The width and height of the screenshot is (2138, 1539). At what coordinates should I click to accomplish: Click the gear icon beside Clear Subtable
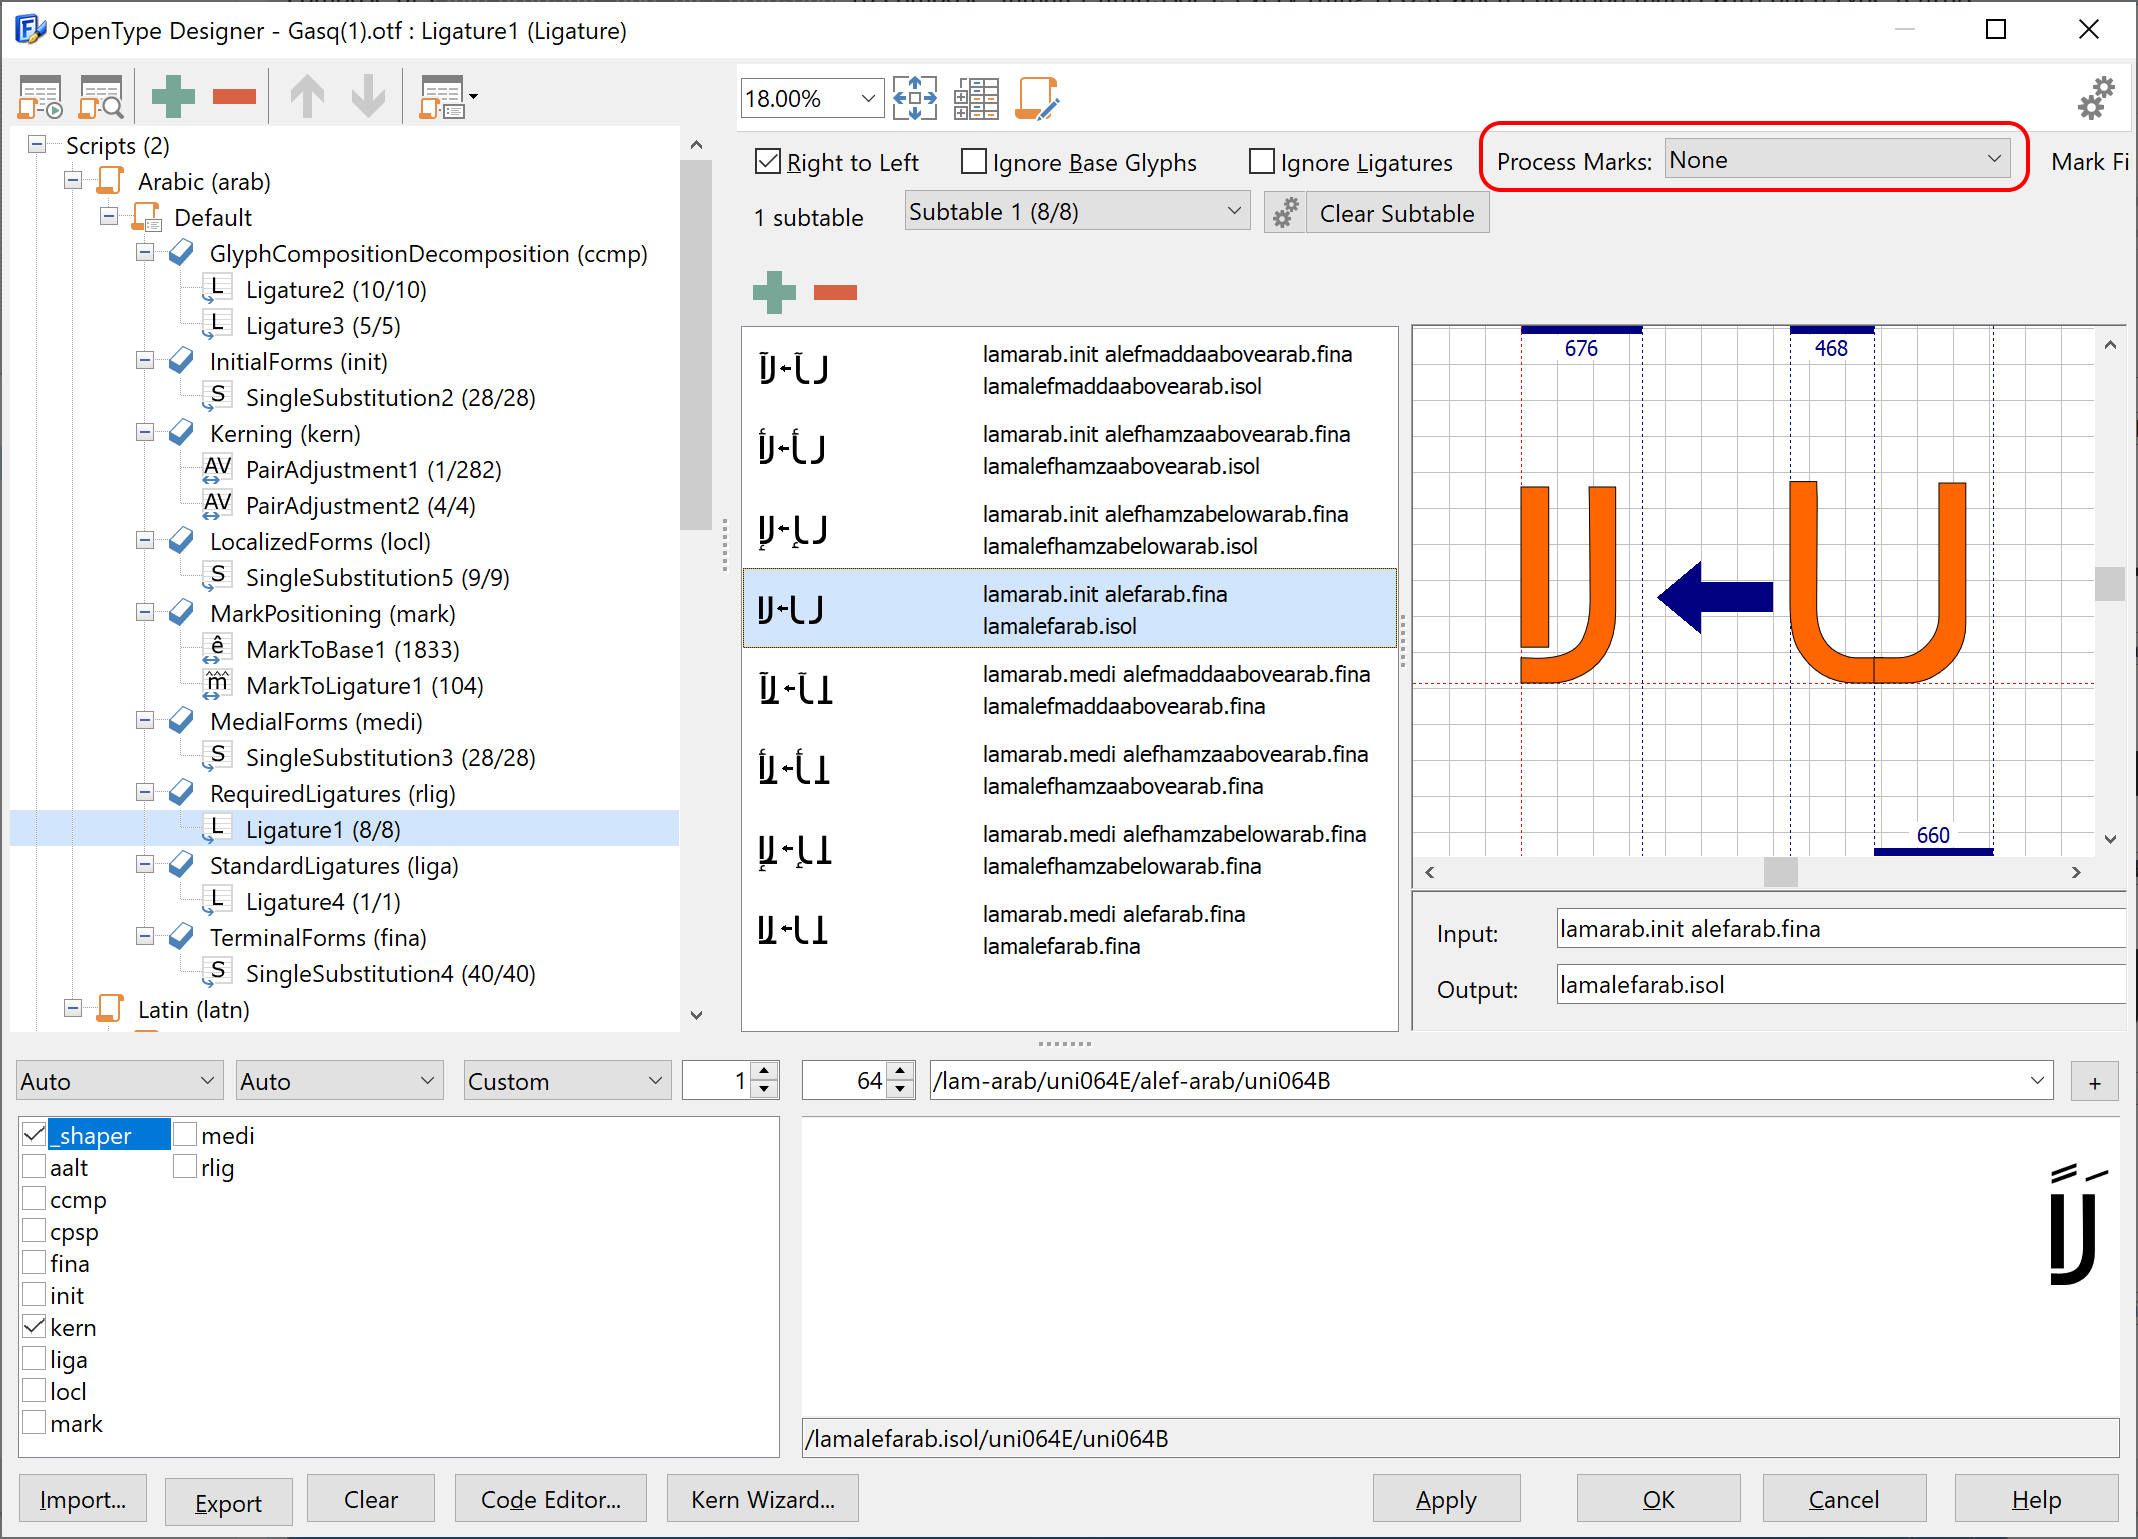click(1285, 213)
